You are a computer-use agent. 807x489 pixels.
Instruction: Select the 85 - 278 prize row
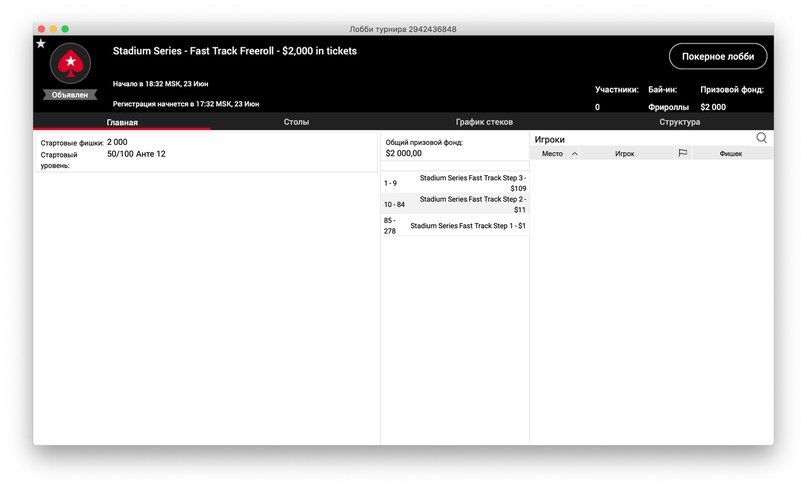455,226
